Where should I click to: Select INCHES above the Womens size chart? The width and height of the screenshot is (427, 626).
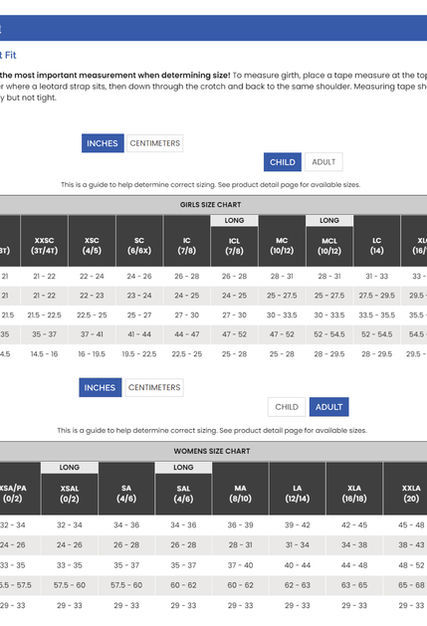click(x=100, y=387)
